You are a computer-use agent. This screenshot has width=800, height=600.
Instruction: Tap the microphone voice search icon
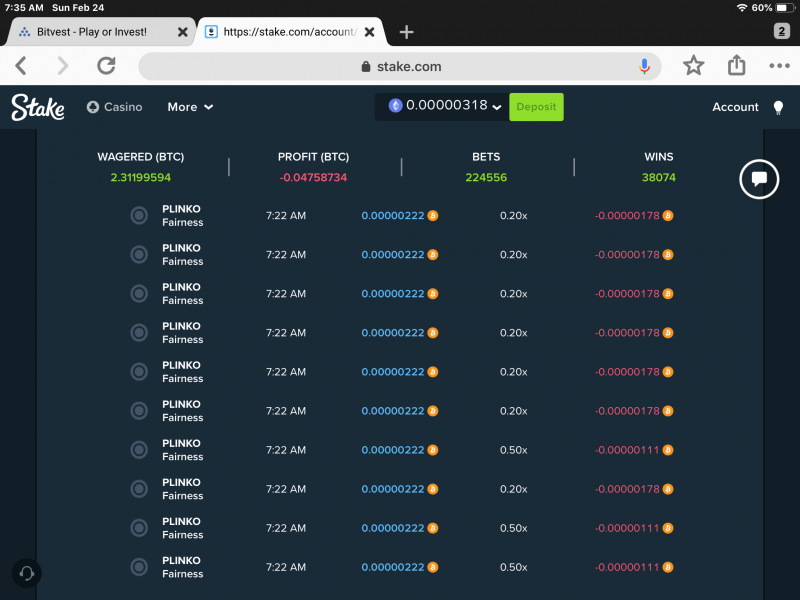(x=644, y=66)
